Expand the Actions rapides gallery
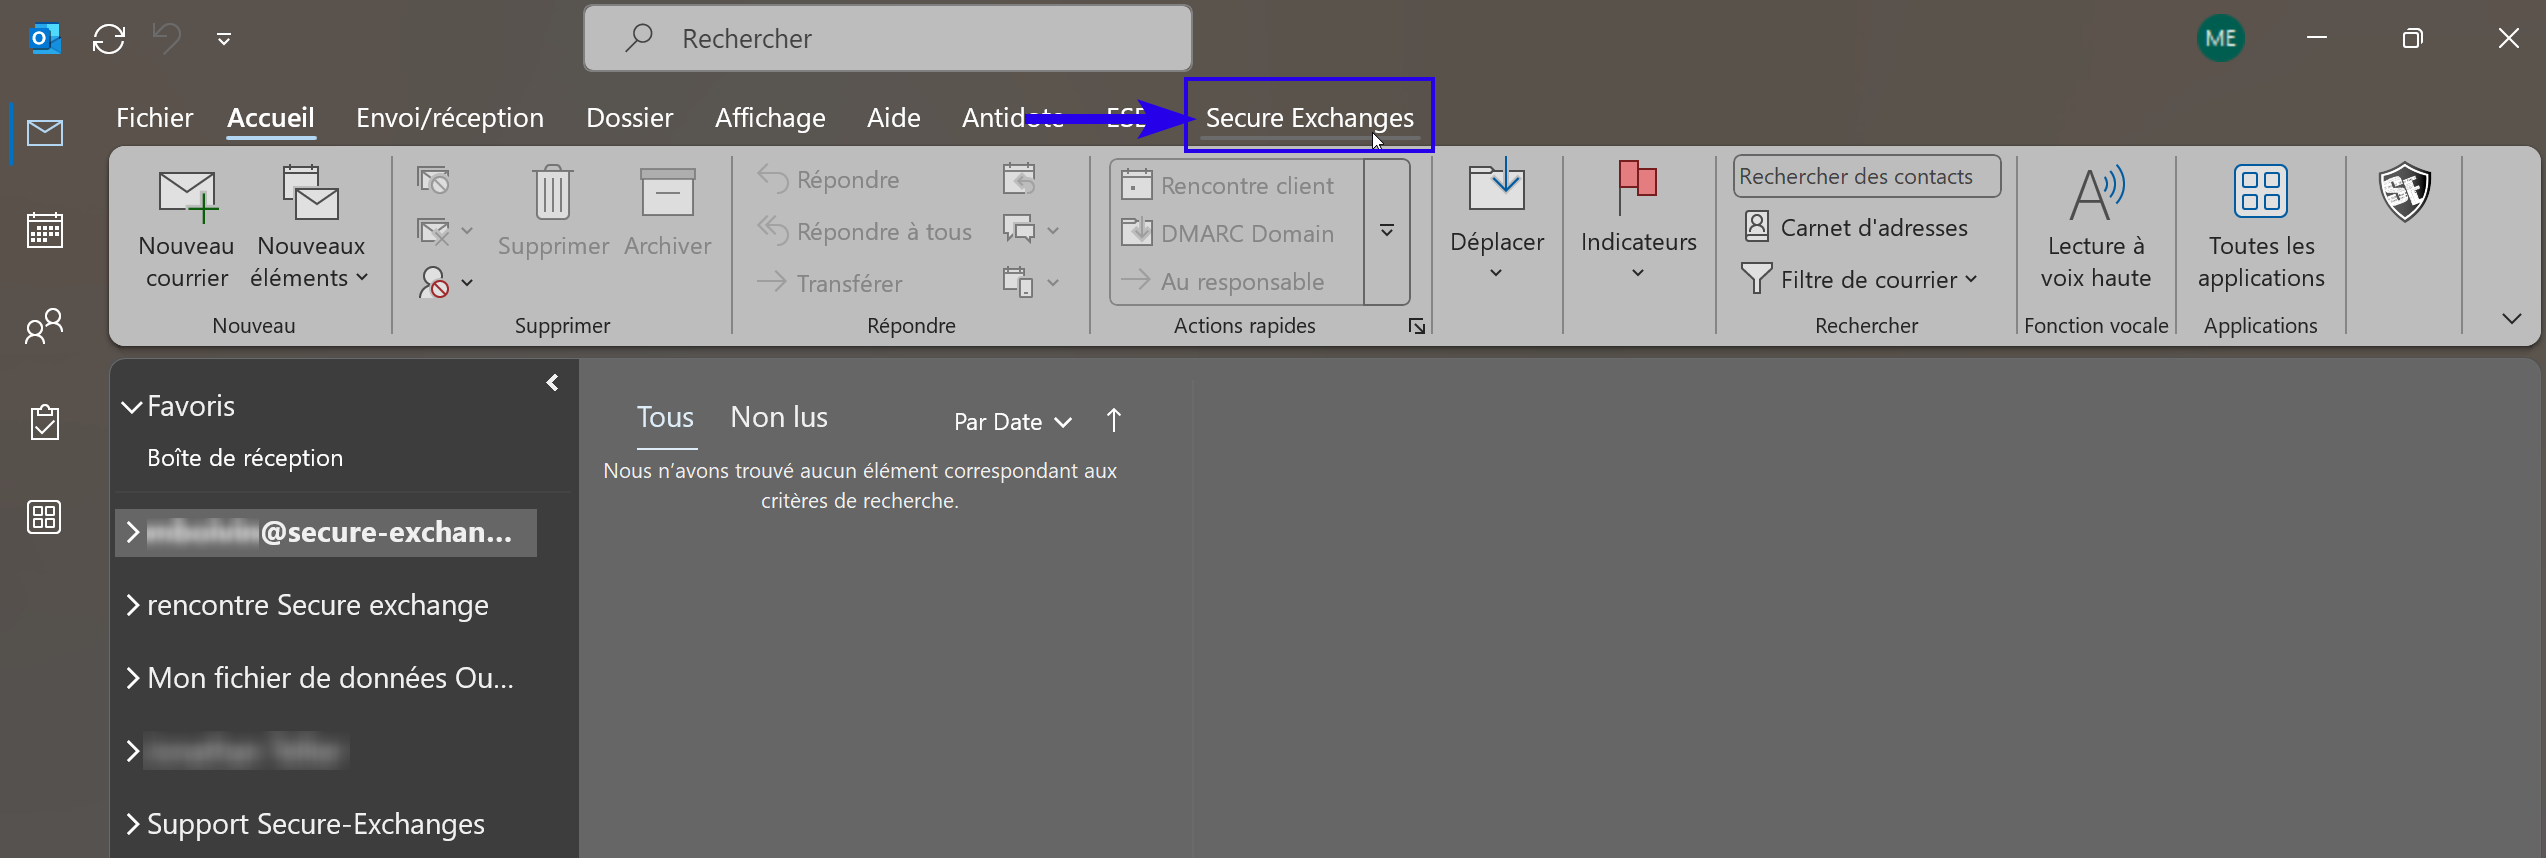Viewport: 2546px width, 858px height. 1387,231
